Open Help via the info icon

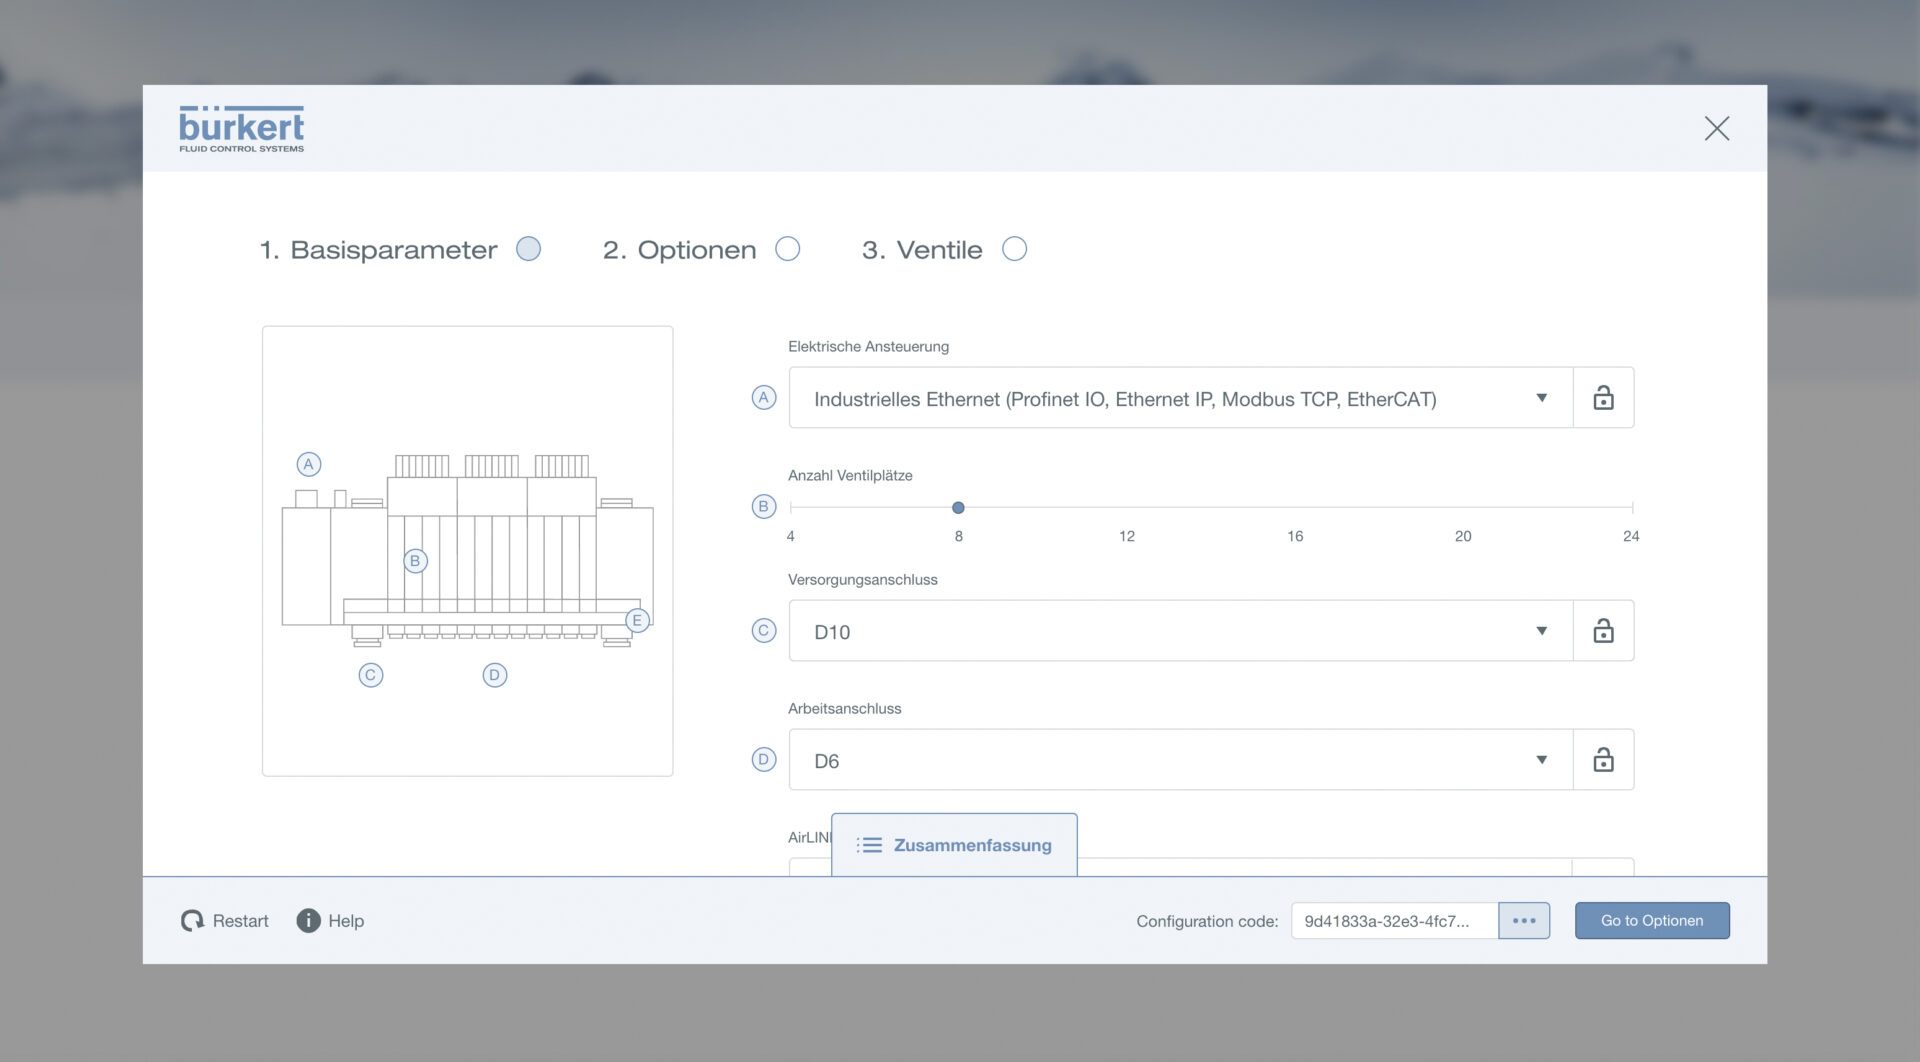coord(308,921)
